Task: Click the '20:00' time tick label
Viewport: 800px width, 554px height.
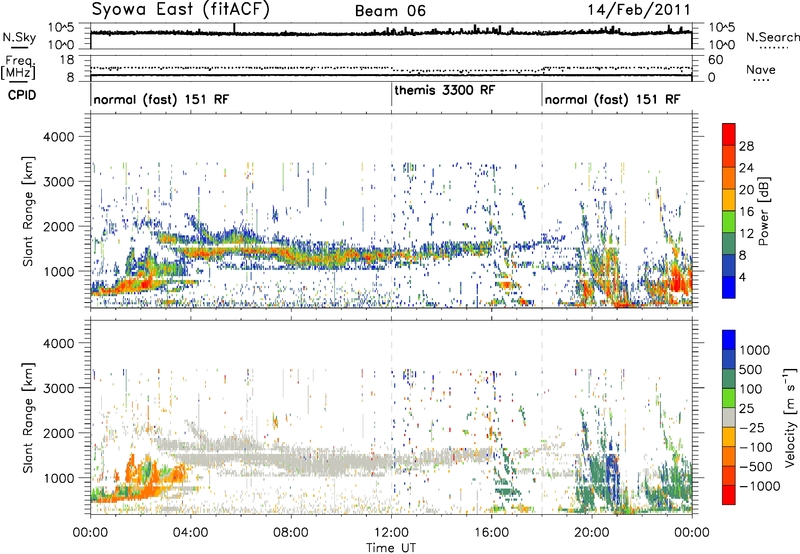Action: [x=592, y=533]
